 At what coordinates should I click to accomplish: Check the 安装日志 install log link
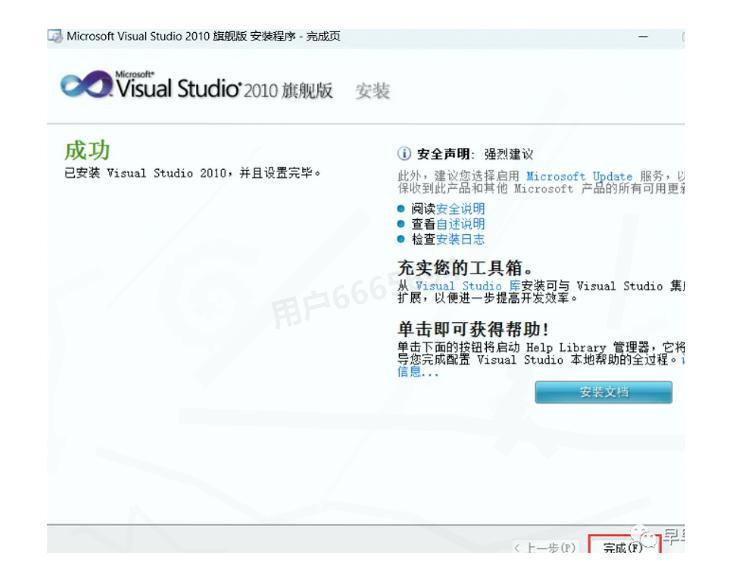click(460, 239)
